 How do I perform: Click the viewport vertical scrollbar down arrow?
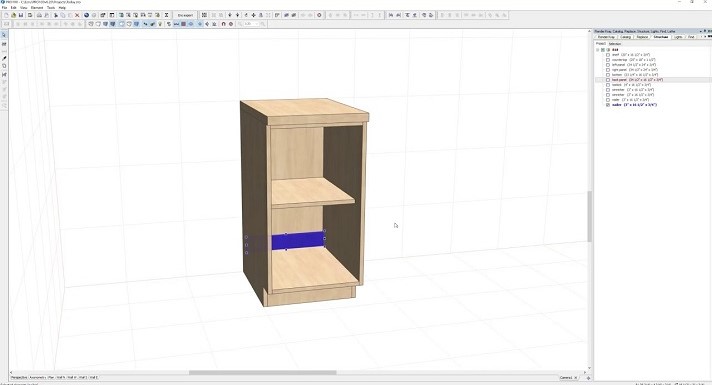point(589,368)
